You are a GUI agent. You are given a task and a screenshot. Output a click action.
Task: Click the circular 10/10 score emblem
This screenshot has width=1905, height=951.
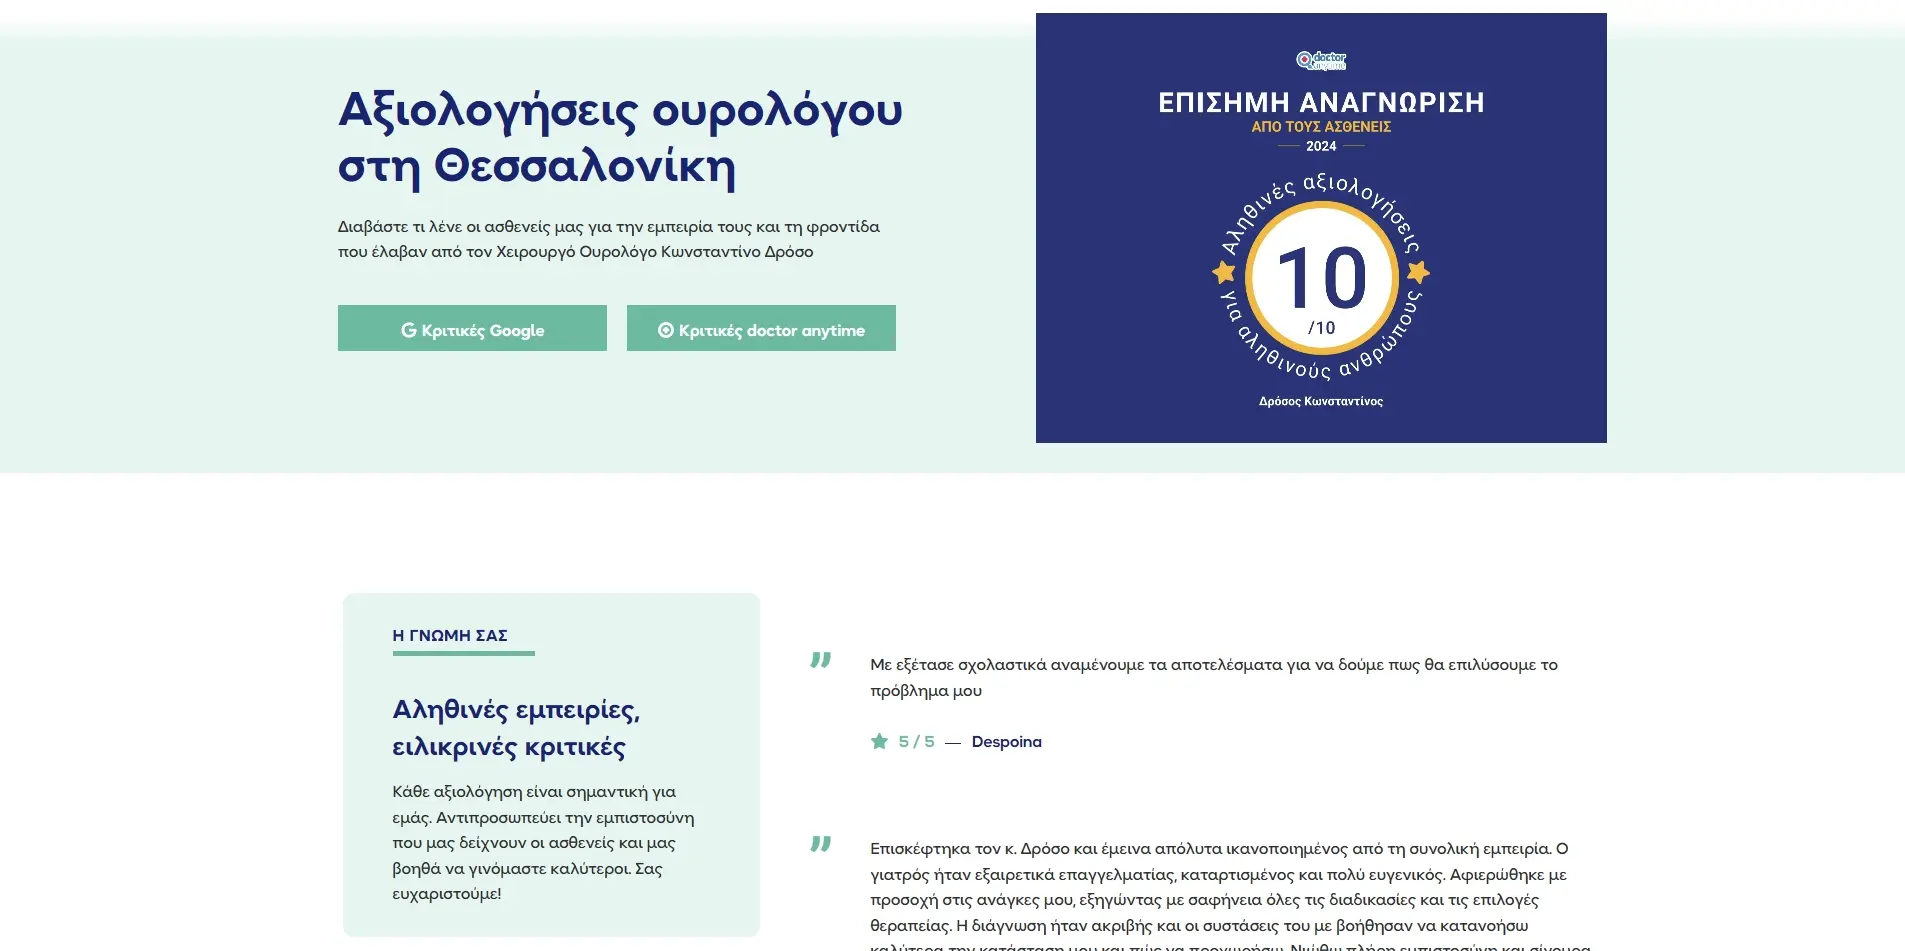pos(1321,280)
